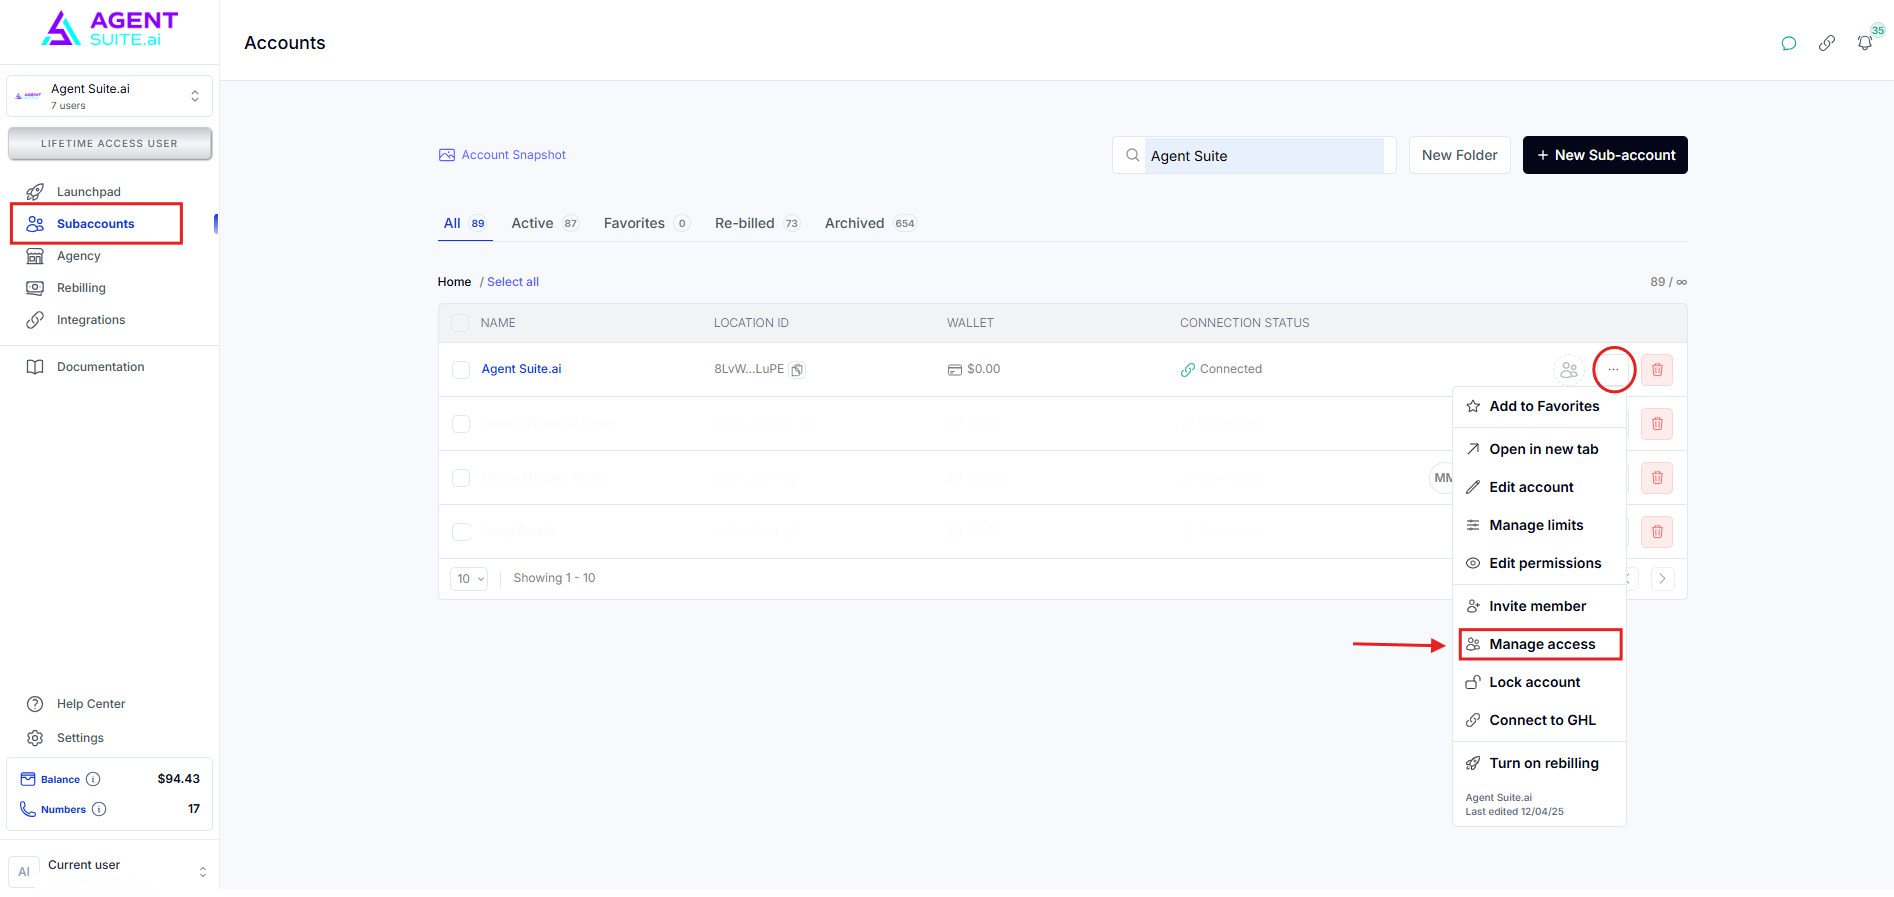
Task: Select Subaccounts in the sidebar
Action: (x=95, y=224)
